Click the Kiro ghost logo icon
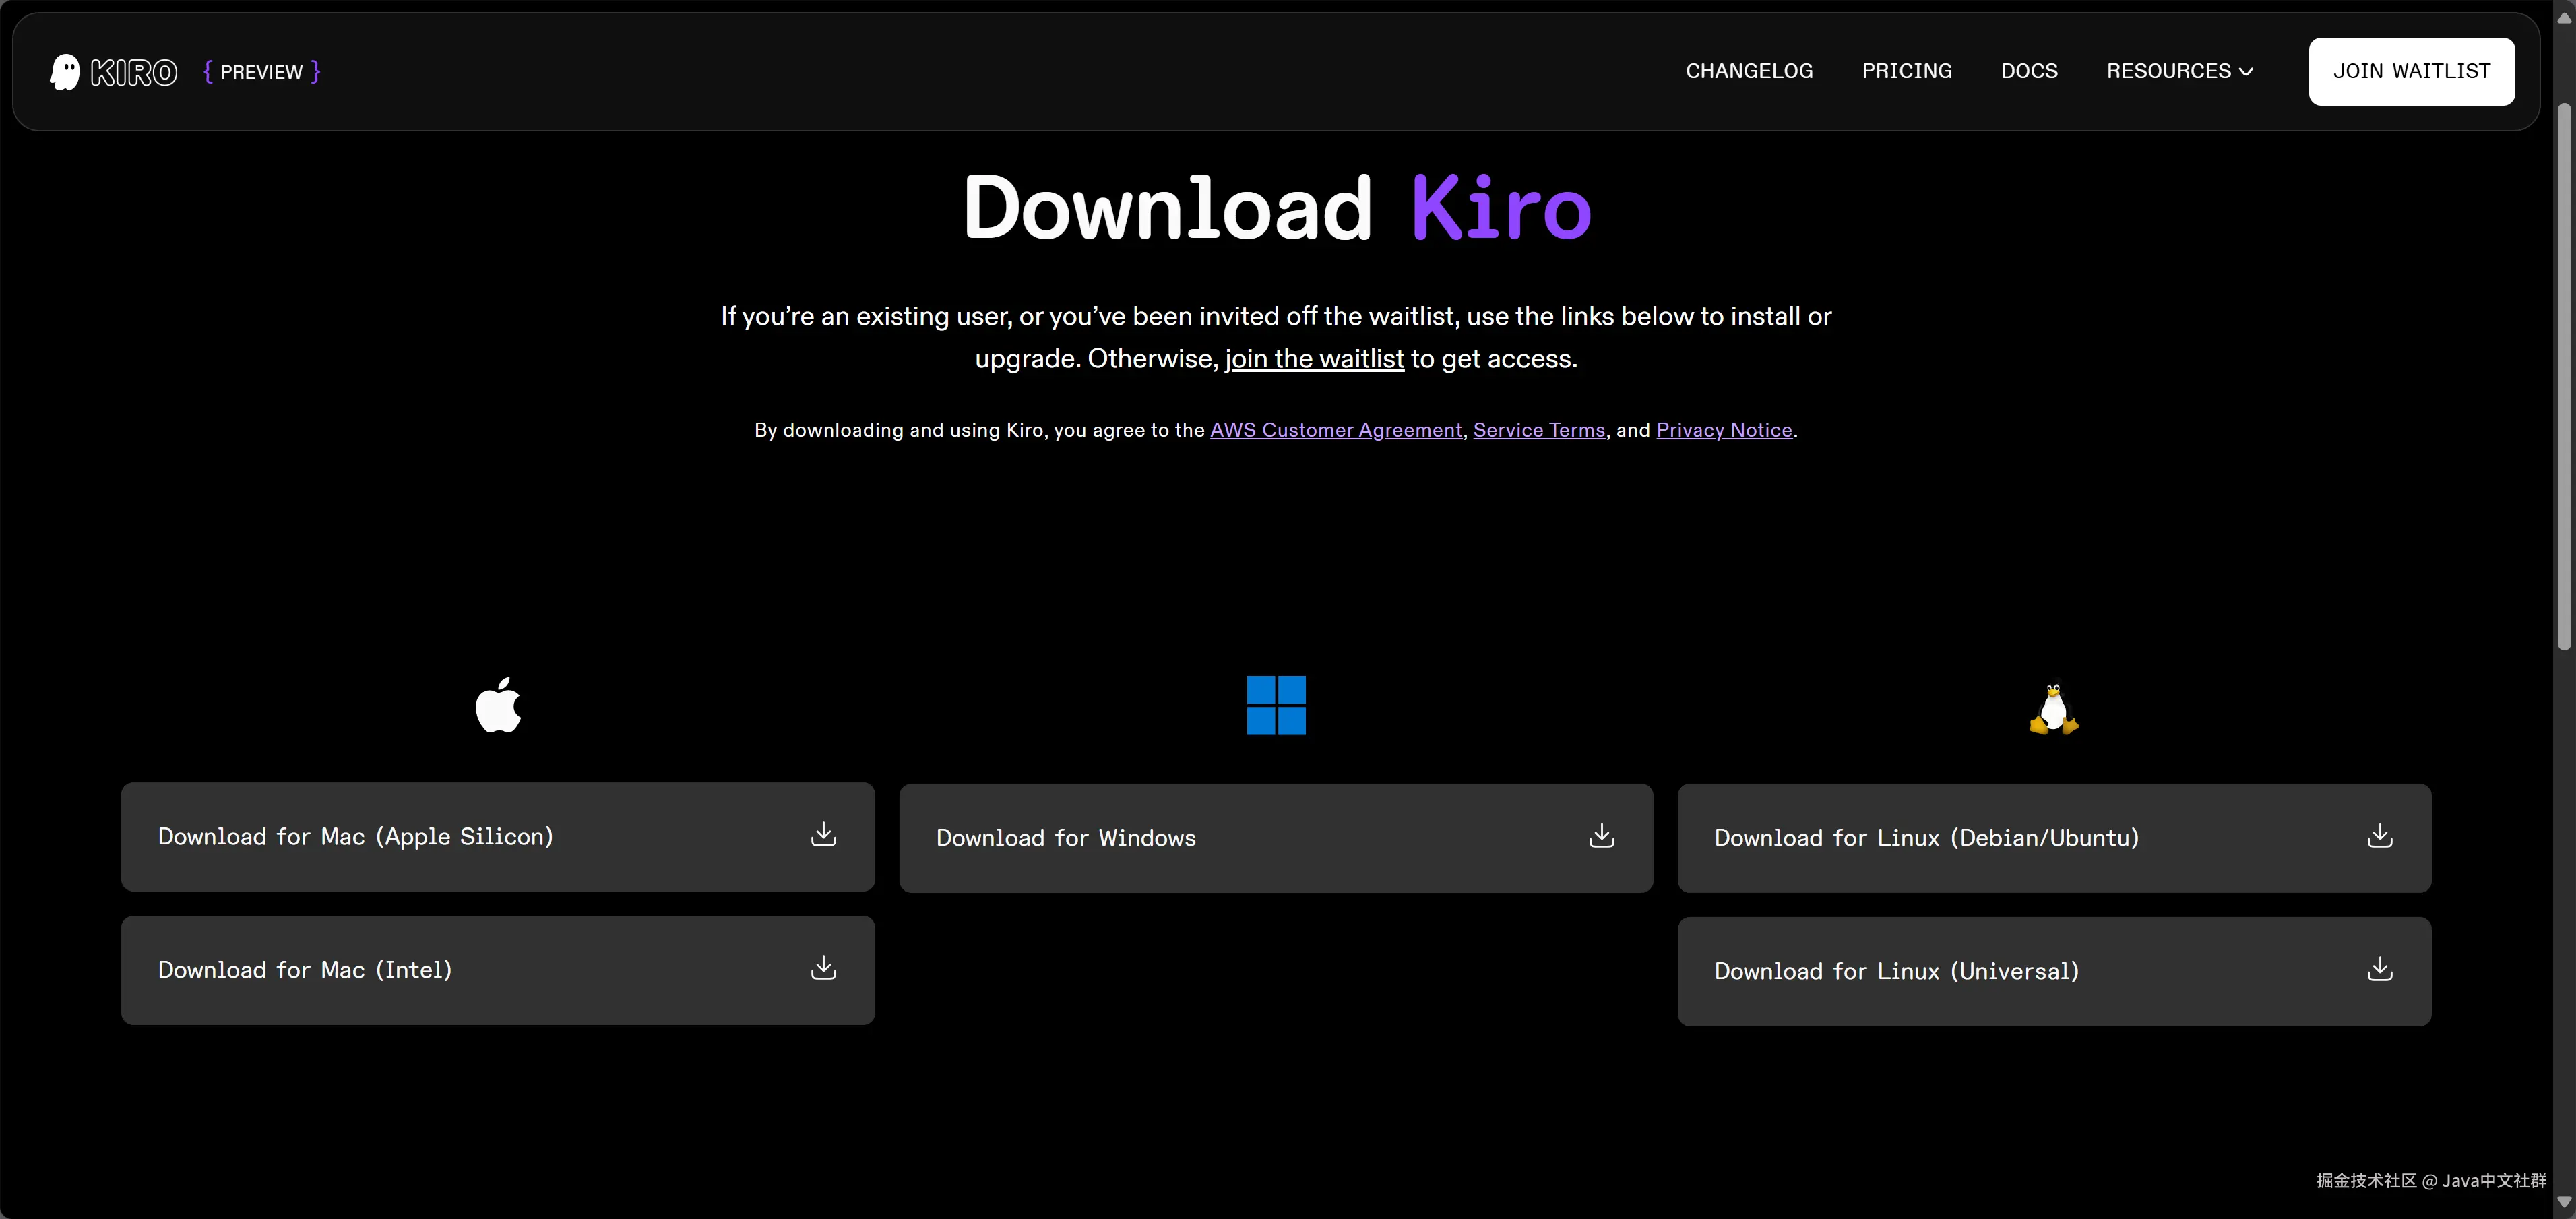The width and height of the screenshot is (2576, 1219). pos(65,72)
